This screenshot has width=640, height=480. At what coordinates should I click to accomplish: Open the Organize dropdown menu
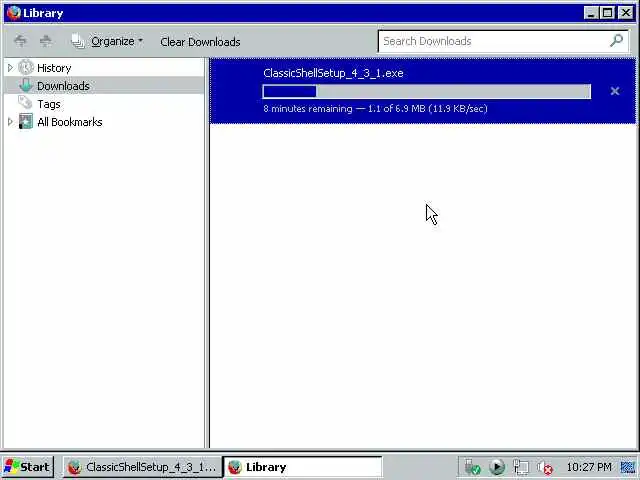107,41
